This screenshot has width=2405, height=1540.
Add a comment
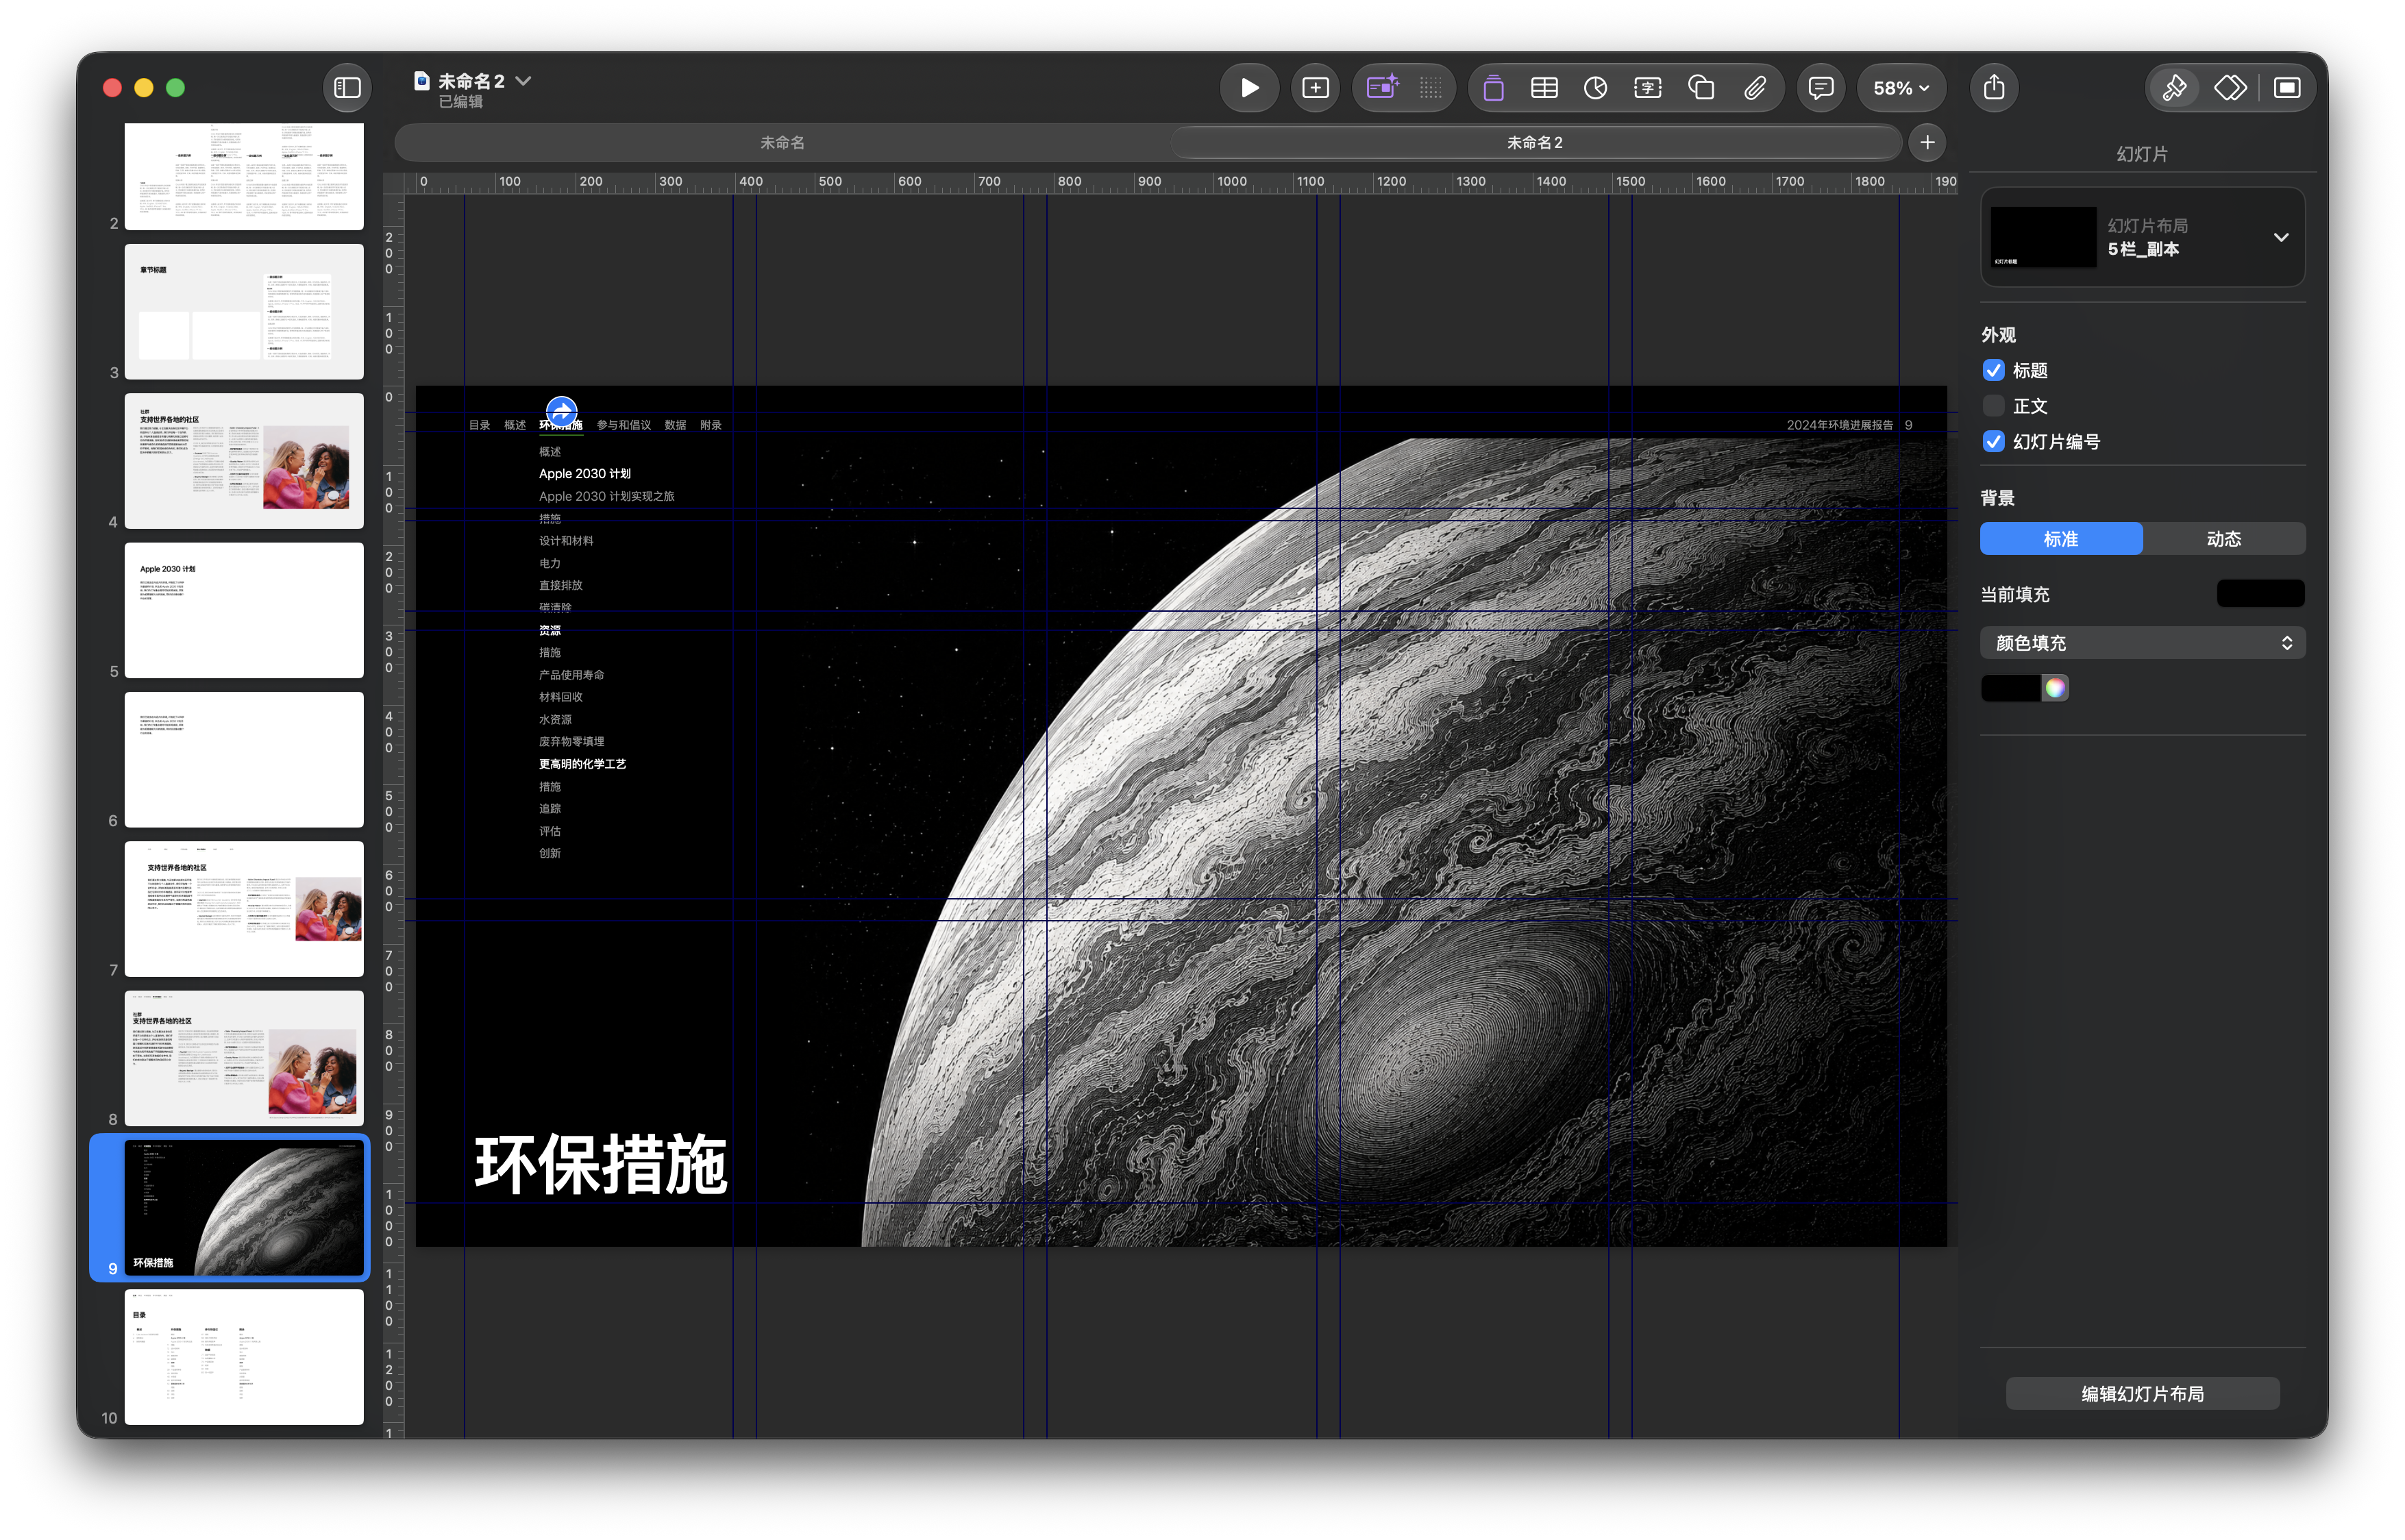click(x=1821, y=88)
